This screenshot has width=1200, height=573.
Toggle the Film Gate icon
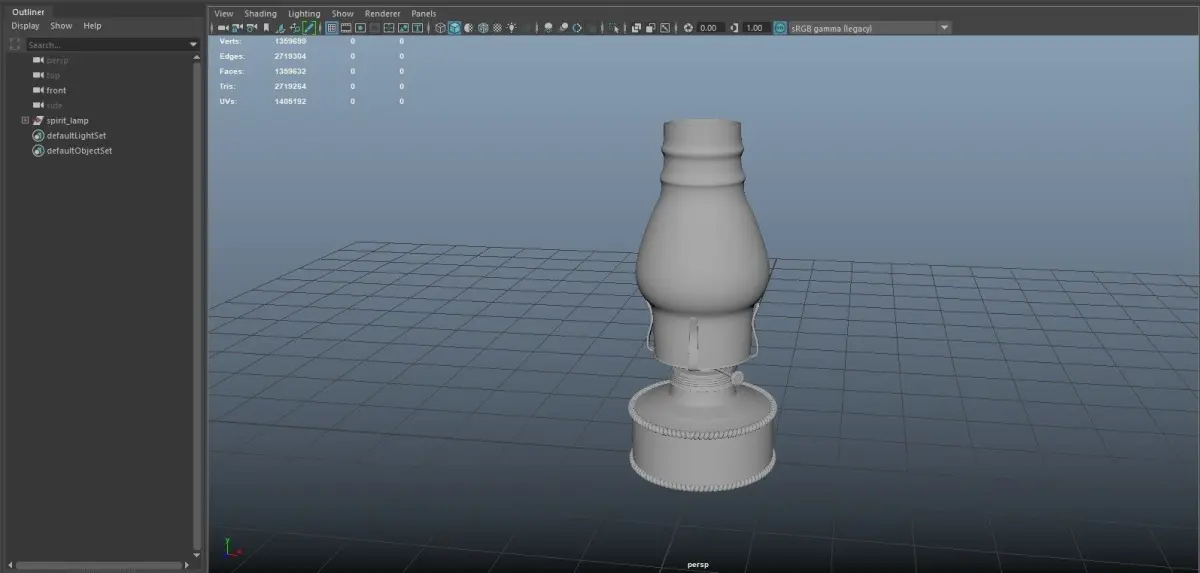[x=346, y=28]
